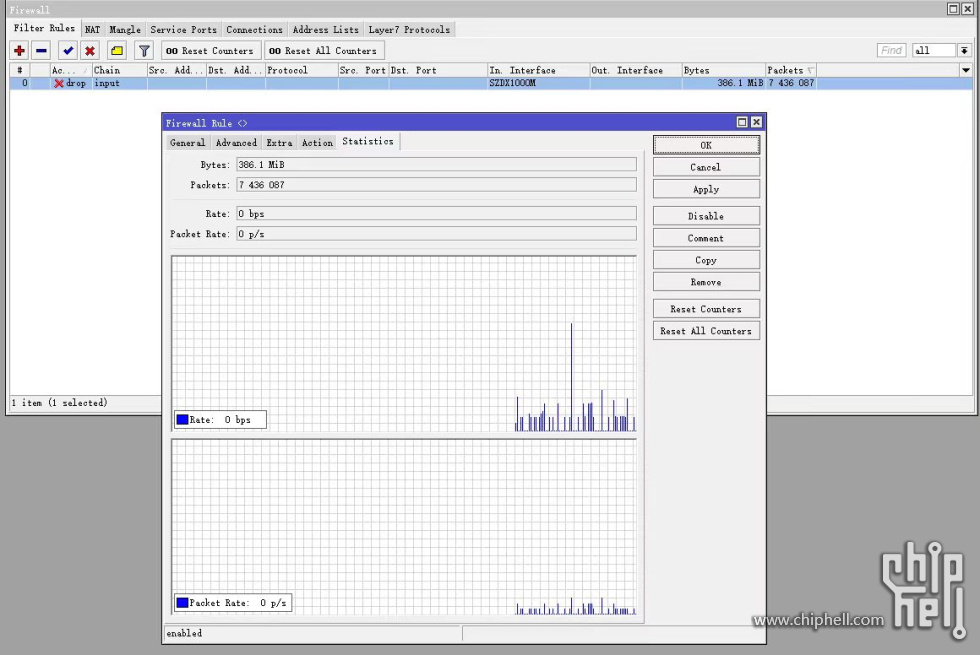Click the Packet Rate field showing 0 p/s
The width and height of the screenshot is (980, 655).
(436, 234)
